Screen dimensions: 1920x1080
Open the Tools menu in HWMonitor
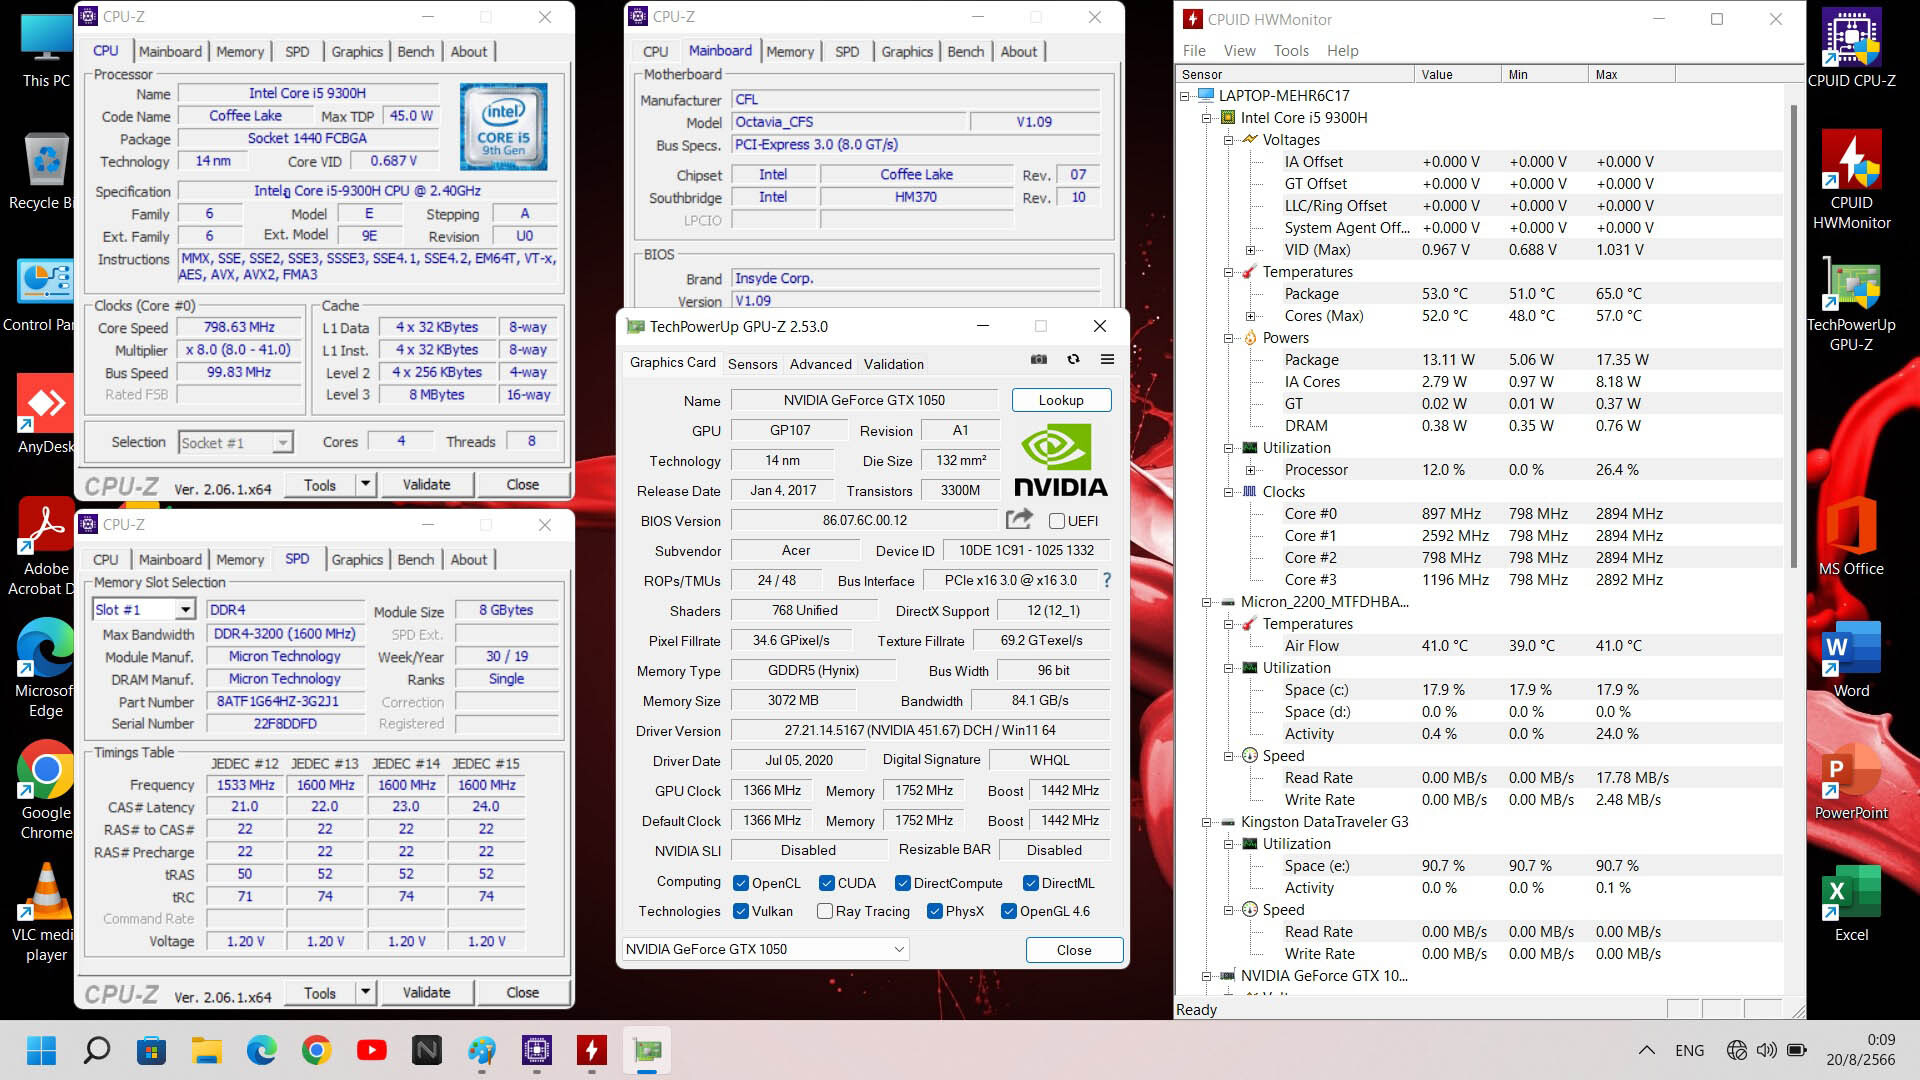click(x=1291, y=51)
